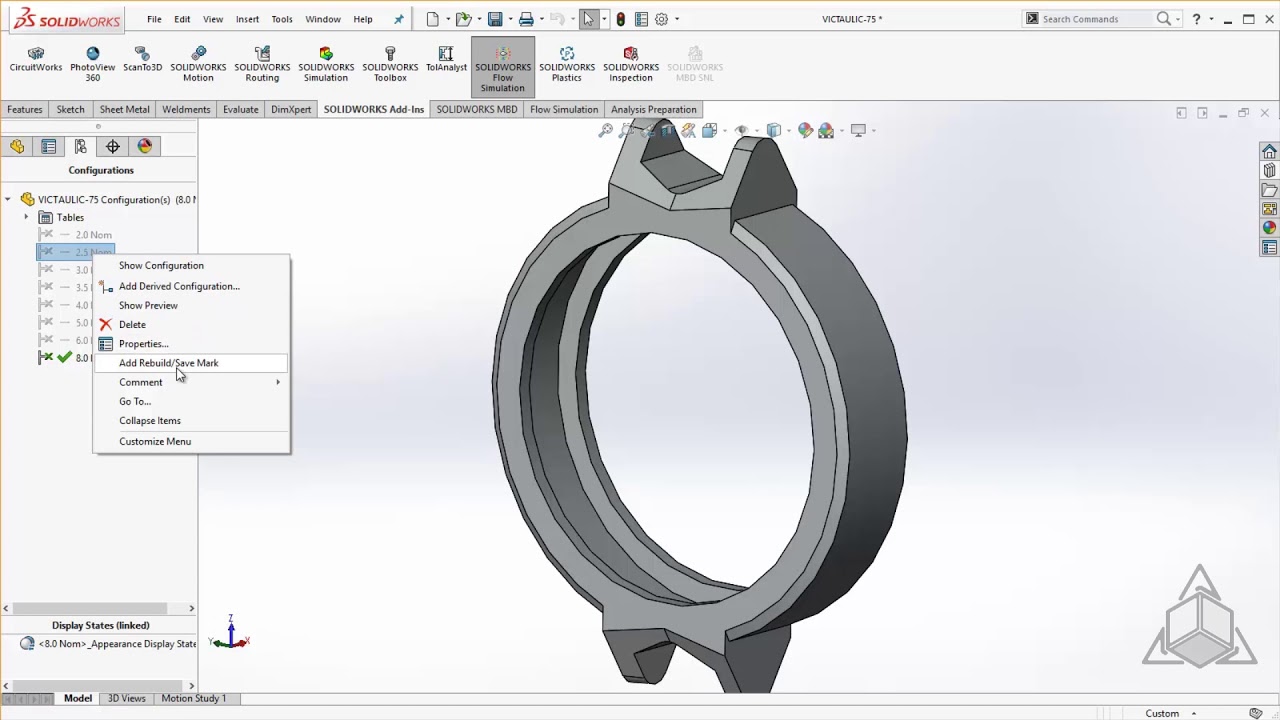The width and height of the screenshot is (1280, 720).
Task: Click the Edit Appearance icon
Action: (806, 130)
